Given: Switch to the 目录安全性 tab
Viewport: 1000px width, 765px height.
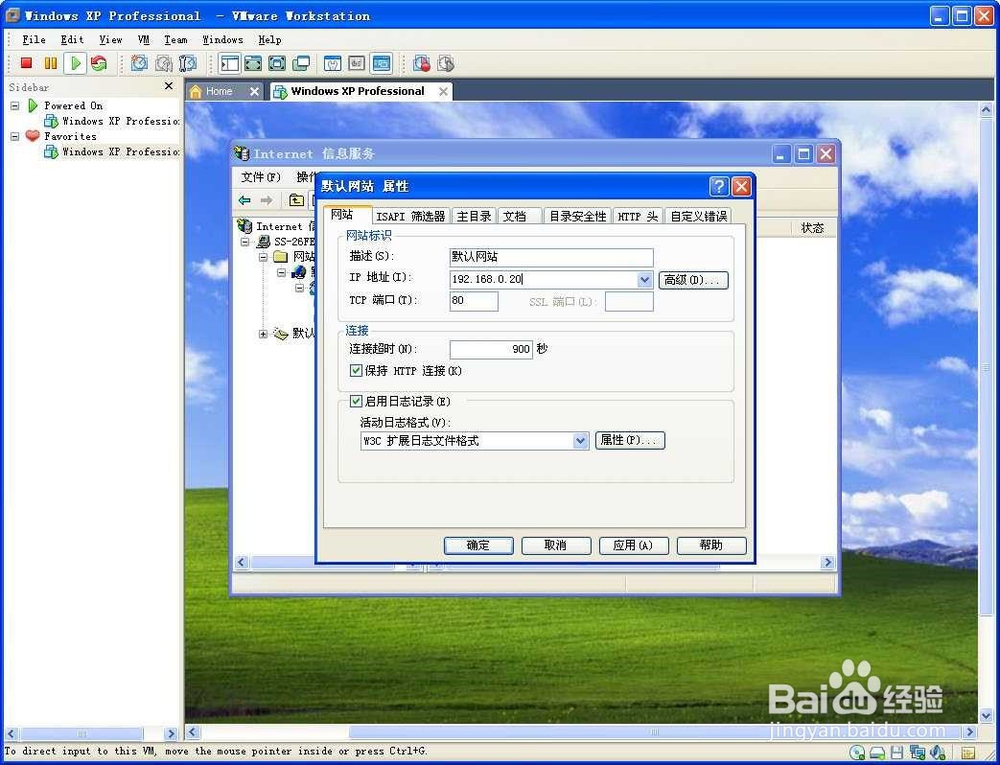Looking at the screenshot, I should 578,216.
